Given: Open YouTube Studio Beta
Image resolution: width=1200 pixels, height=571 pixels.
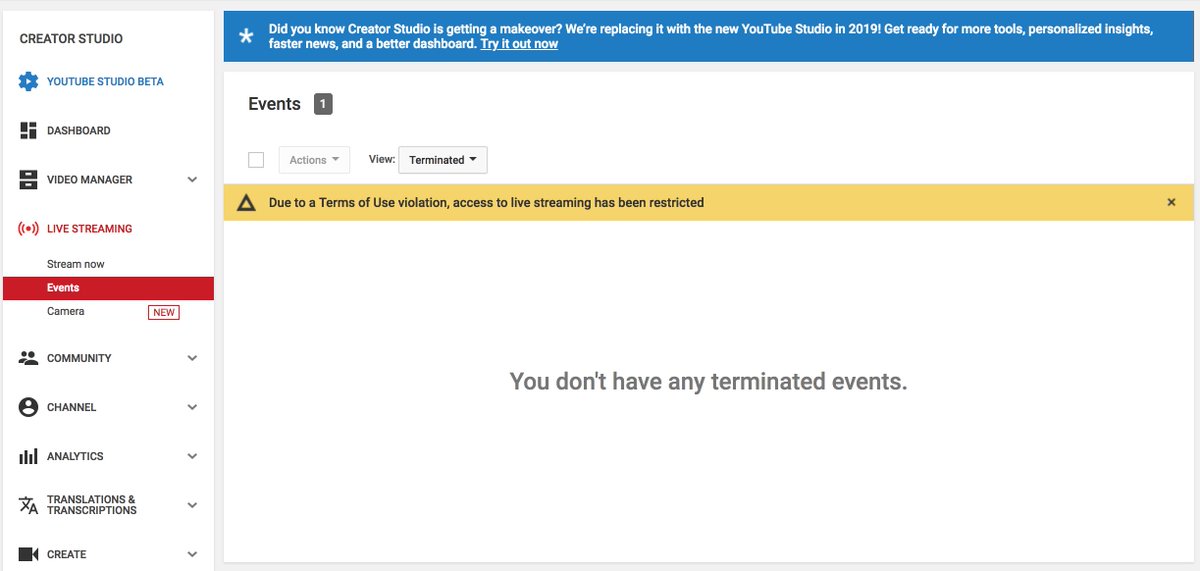Looking at the screenshot, I should click(x=105, y=82).
